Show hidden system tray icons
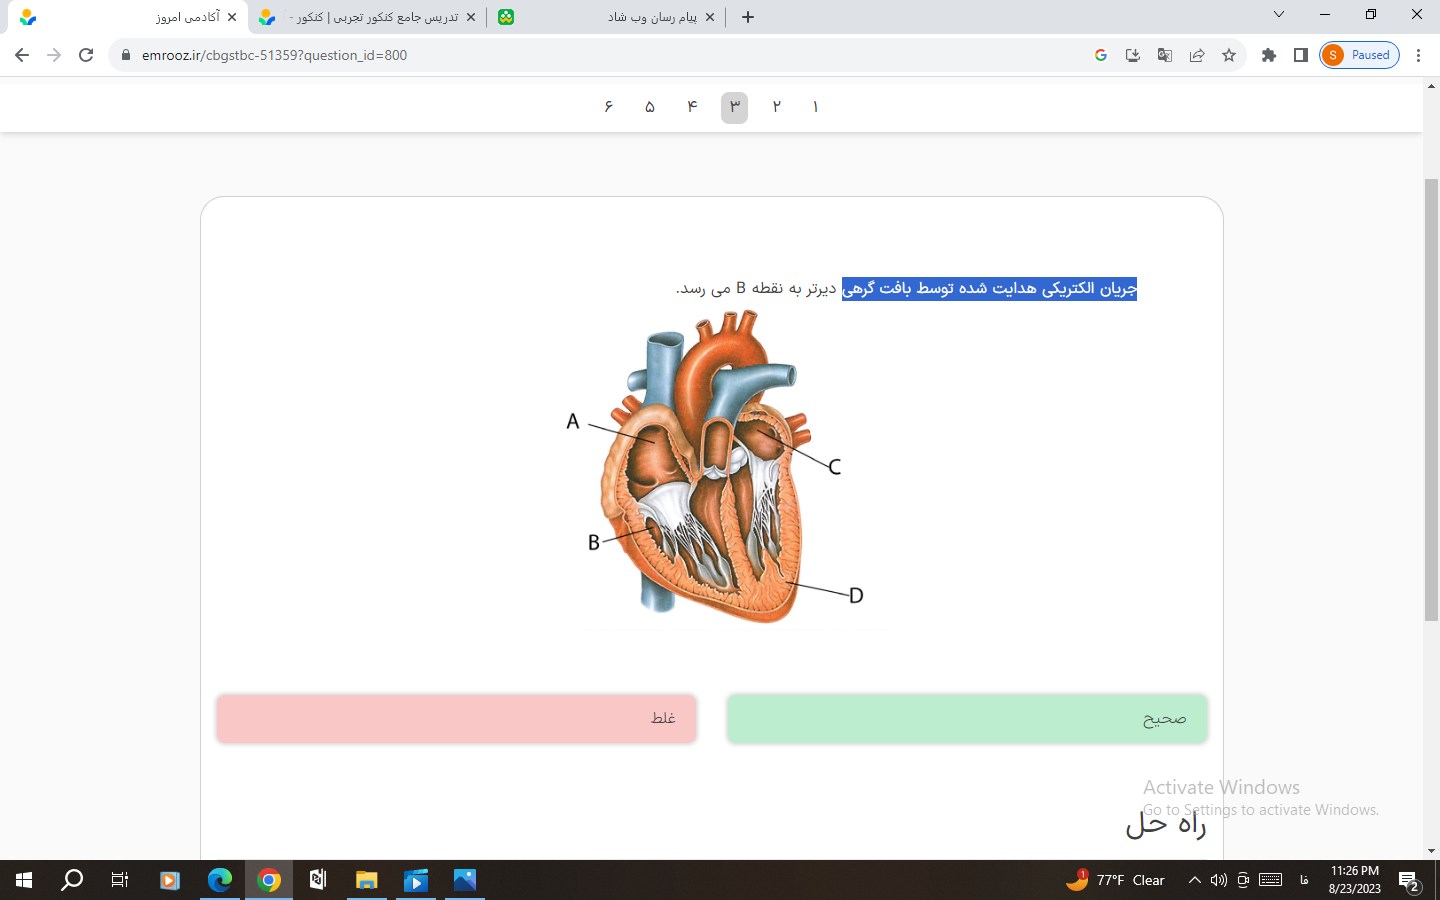 coord(1194,880)
